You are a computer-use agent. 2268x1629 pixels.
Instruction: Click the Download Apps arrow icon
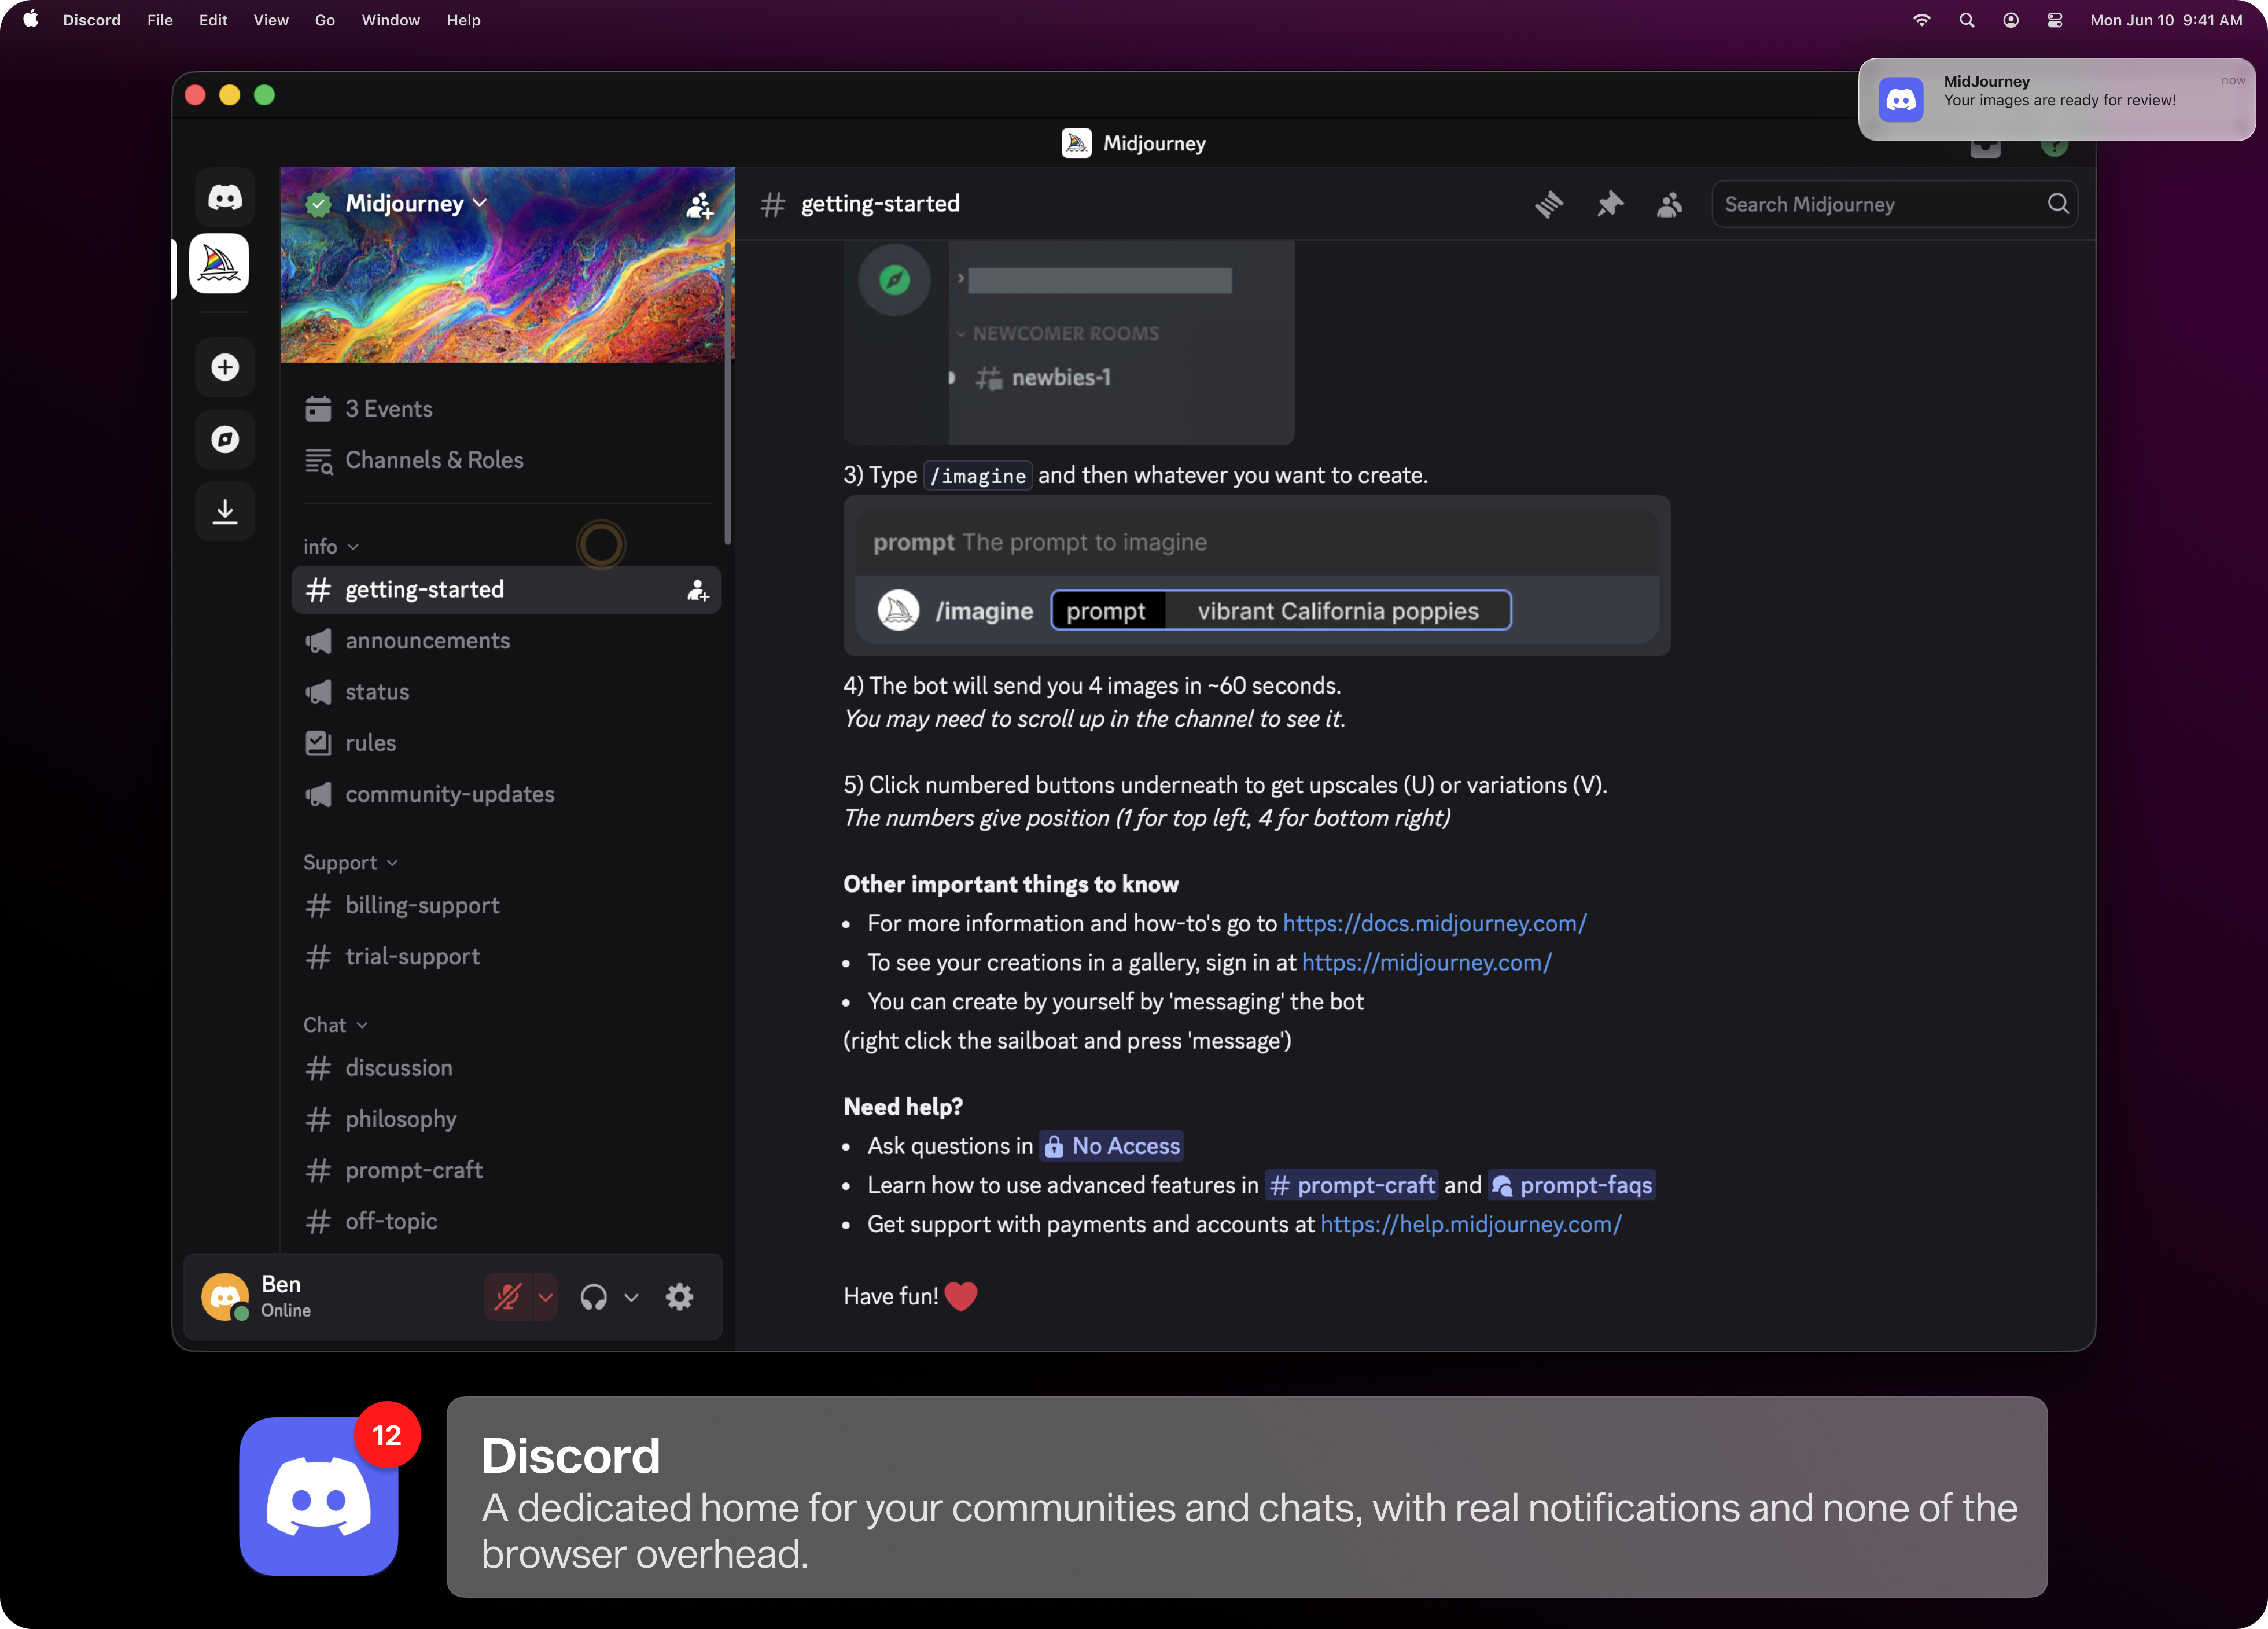coord(224,511)
